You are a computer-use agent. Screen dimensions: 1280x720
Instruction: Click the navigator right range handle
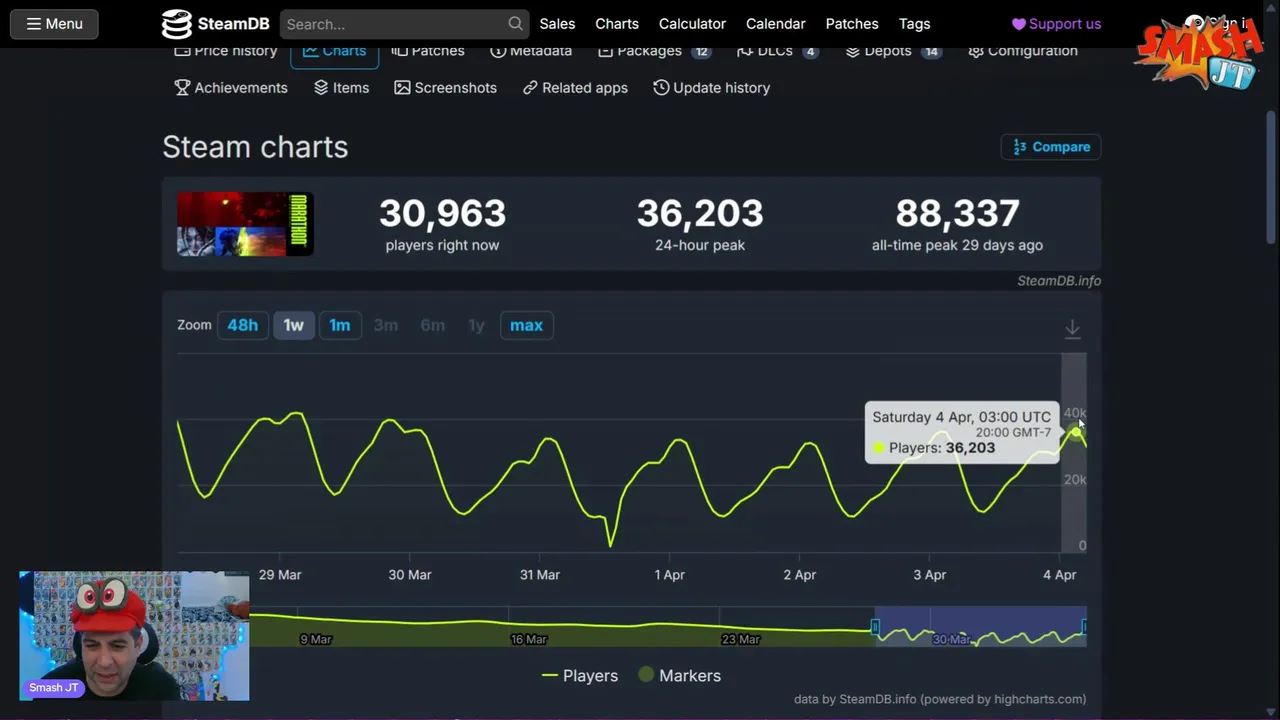point(1083,628)
